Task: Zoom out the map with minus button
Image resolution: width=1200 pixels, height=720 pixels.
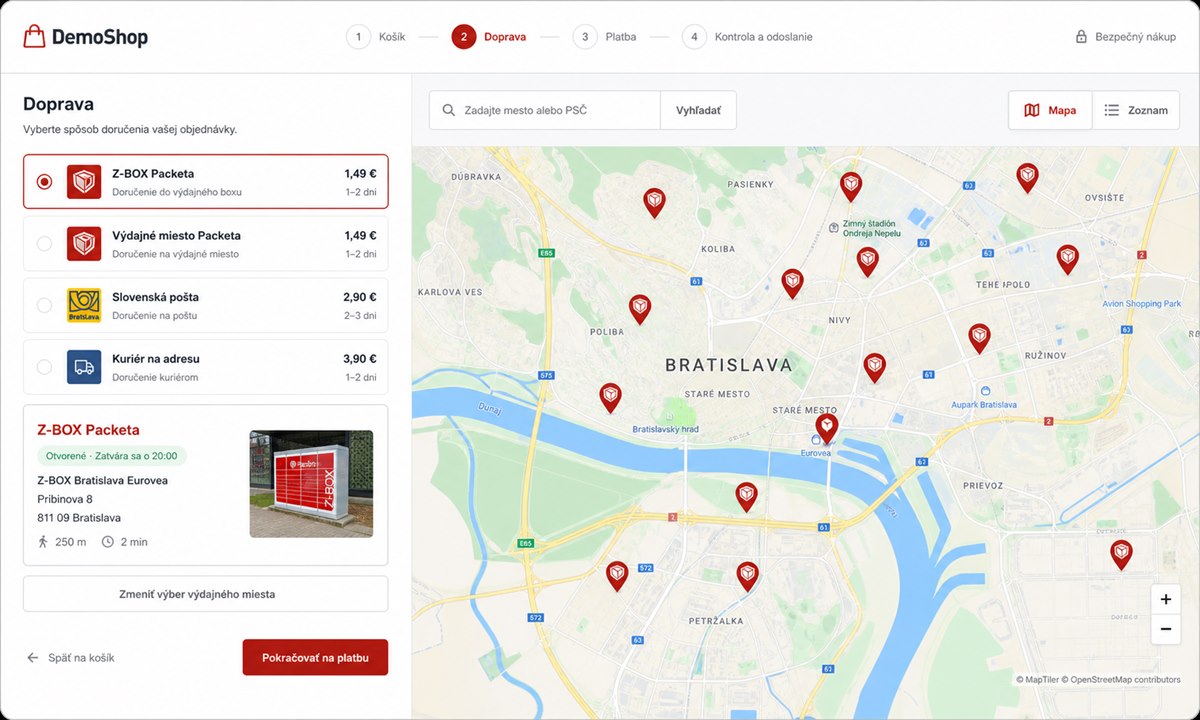Action: (x=1165, y=629)
